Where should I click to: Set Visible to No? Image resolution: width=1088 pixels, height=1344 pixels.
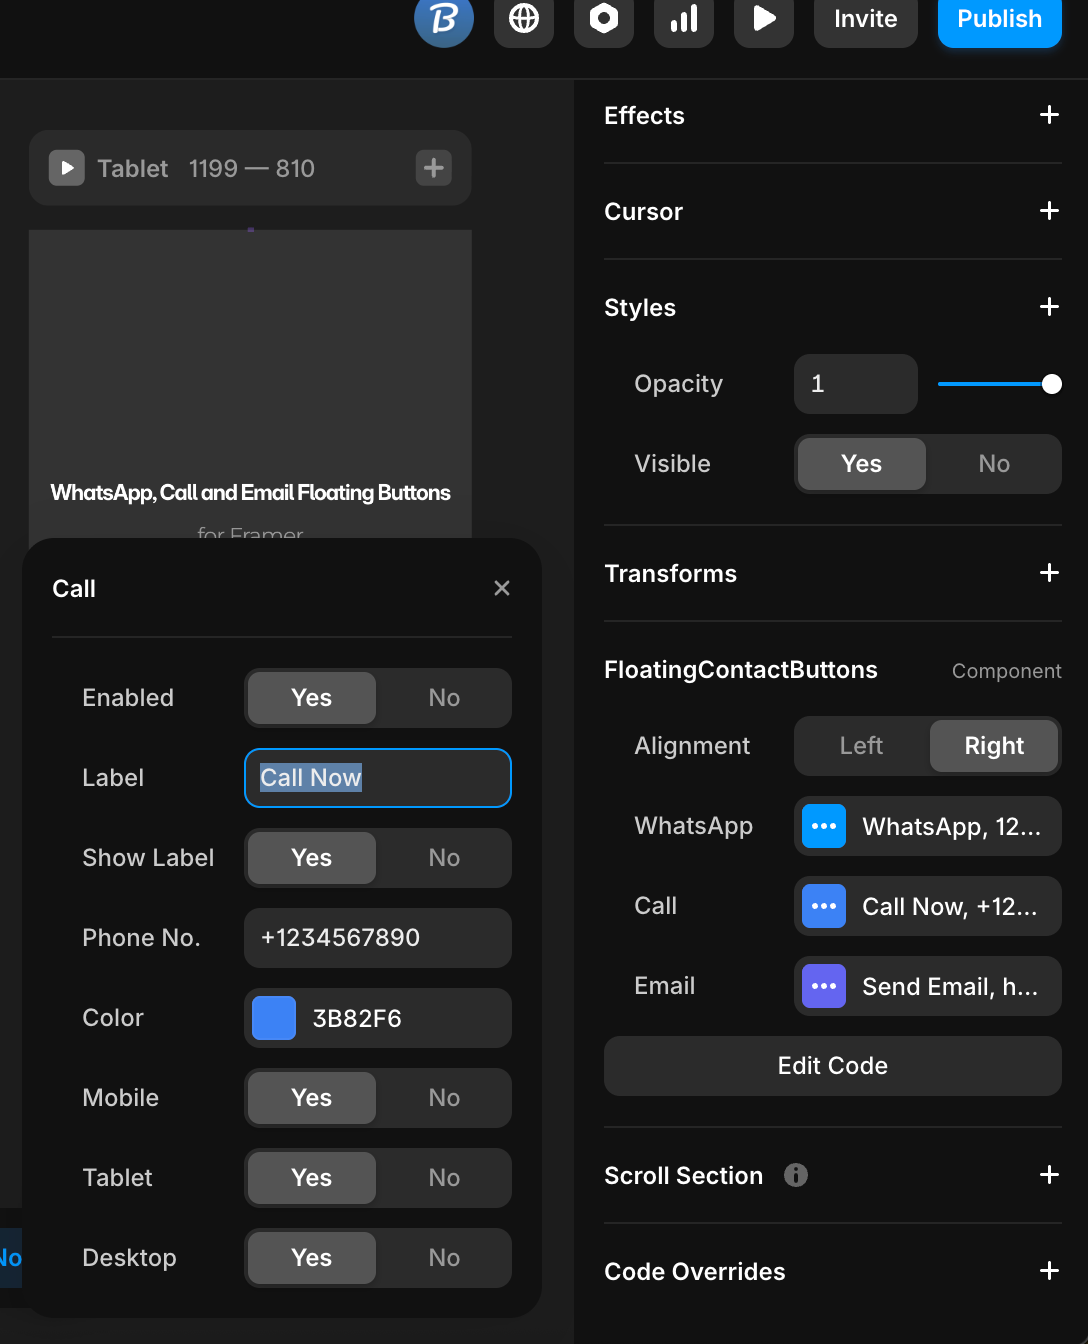coord(994,464)
